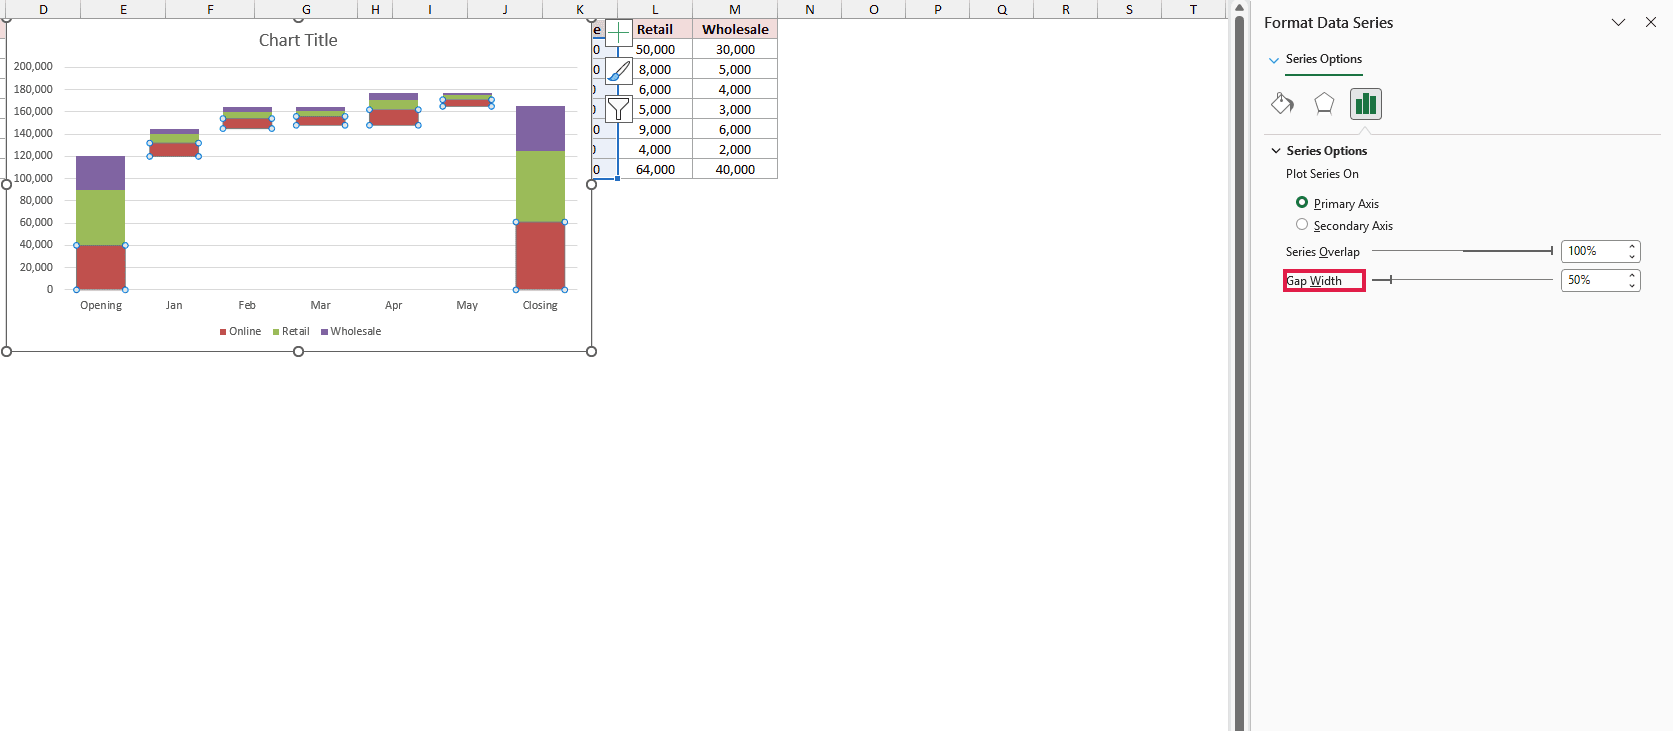The height and width of the screenshot is (731, 1673).
Task: Select cell with value 9,000
Action: [655, 129]
